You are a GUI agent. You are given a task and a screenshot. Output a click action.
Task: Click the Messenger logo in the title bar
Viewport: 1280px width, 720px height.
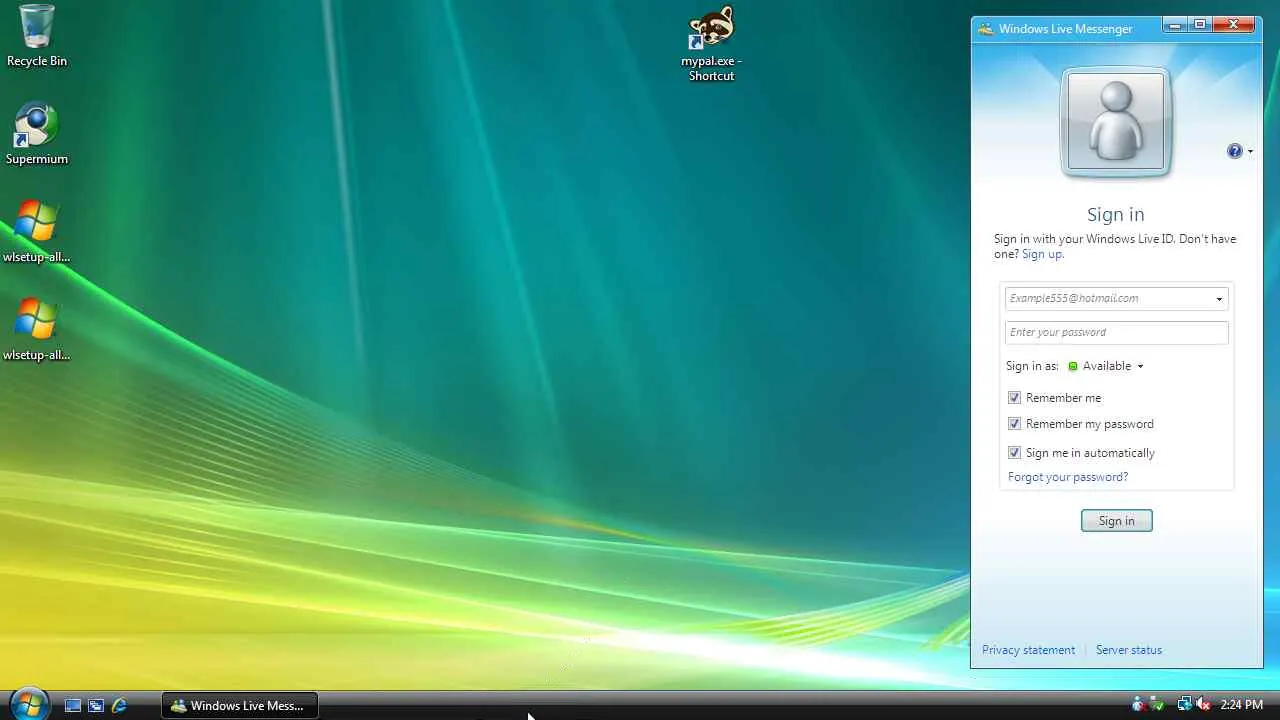point(986,29)
